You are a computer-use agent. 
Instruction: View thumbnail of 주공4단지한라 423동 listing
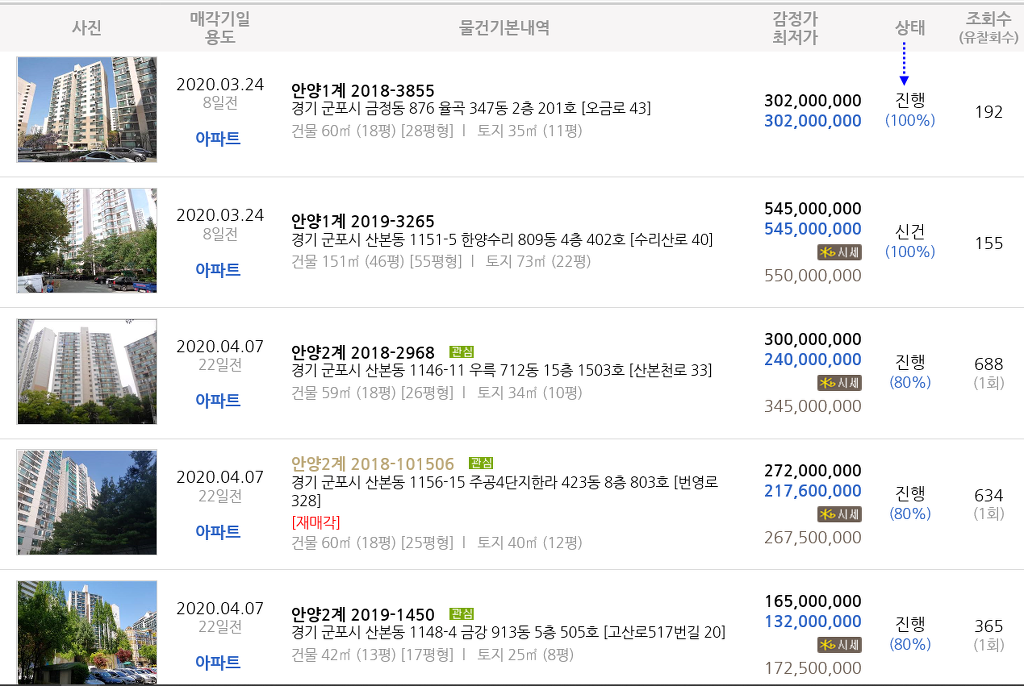click(x=87, y=502)
